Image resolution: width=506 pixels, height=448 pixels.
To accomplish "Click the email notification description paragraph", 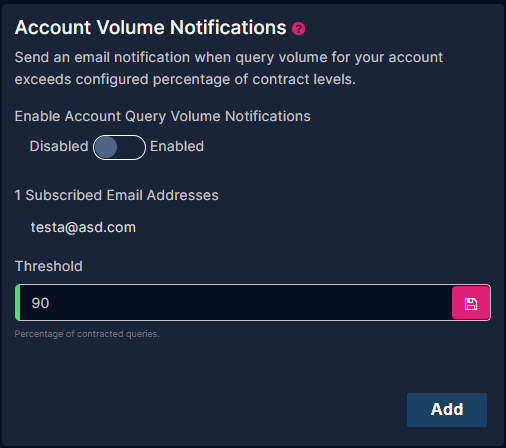I will (229, 68).
